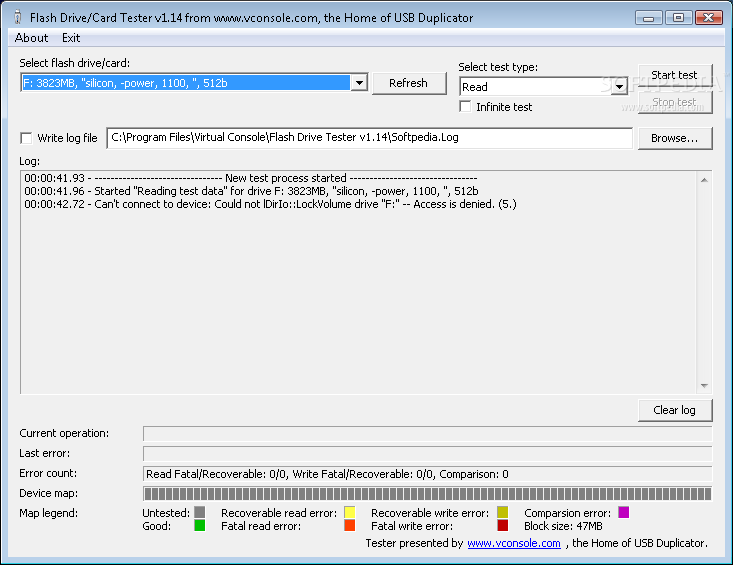Click the orange Fatal read error swatch
This screenshot has width=733, height=565.
tap(350, 526)
